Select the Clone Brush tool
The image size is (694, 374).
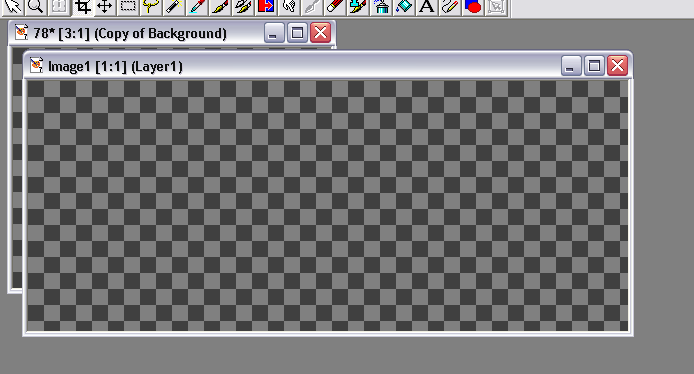[243, 7]
